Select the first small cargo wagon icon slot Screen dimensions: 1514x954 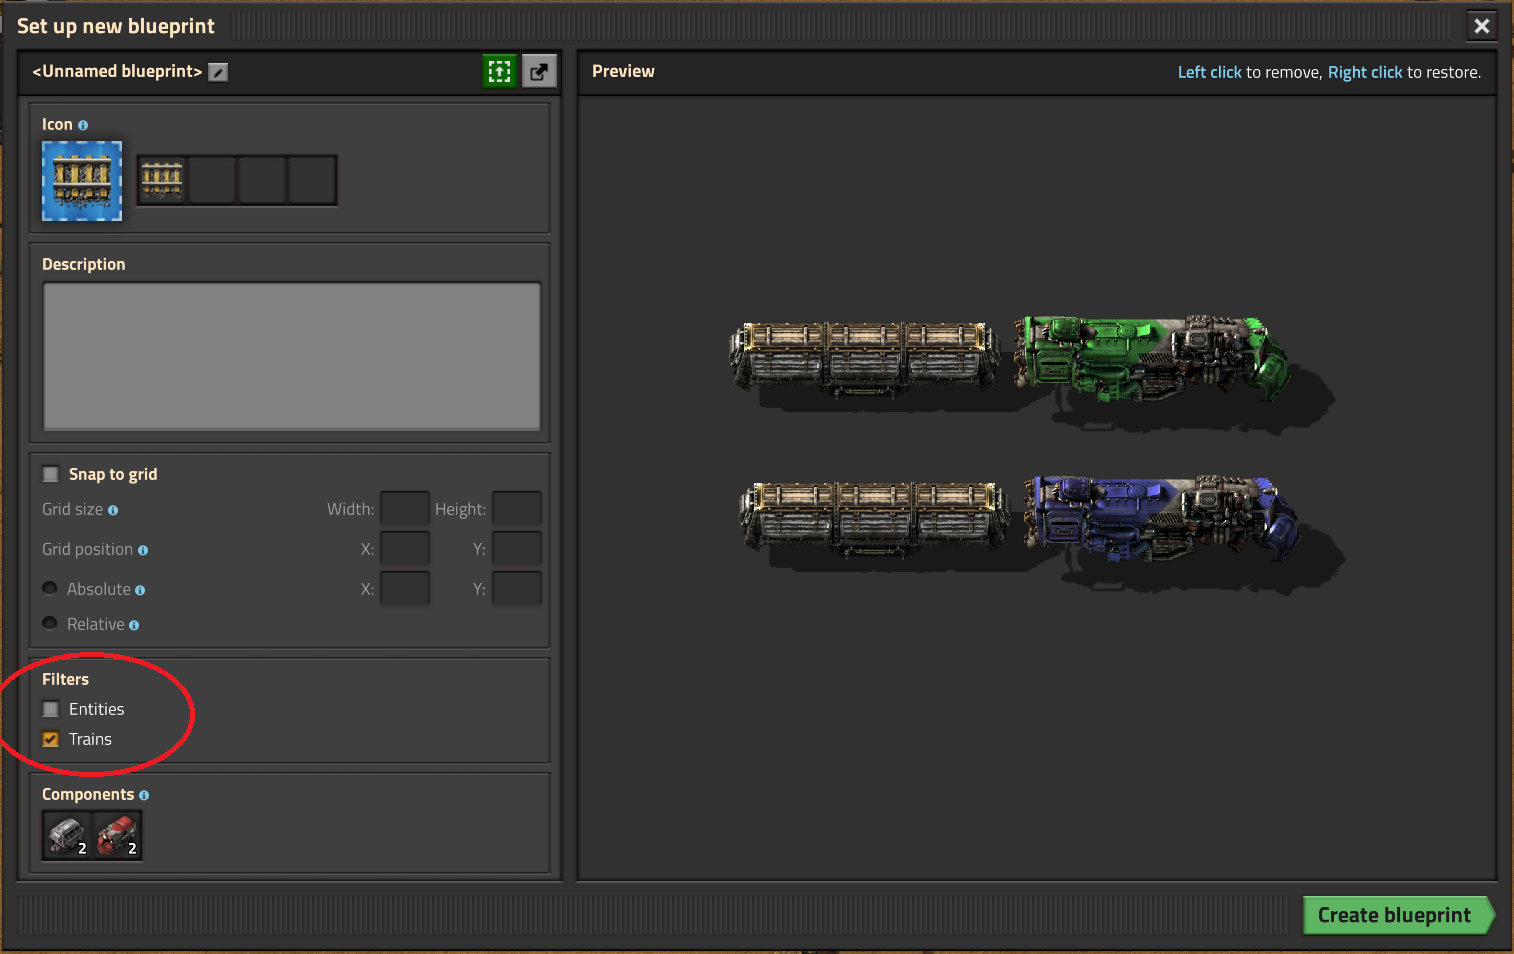(x=162, y=180)
